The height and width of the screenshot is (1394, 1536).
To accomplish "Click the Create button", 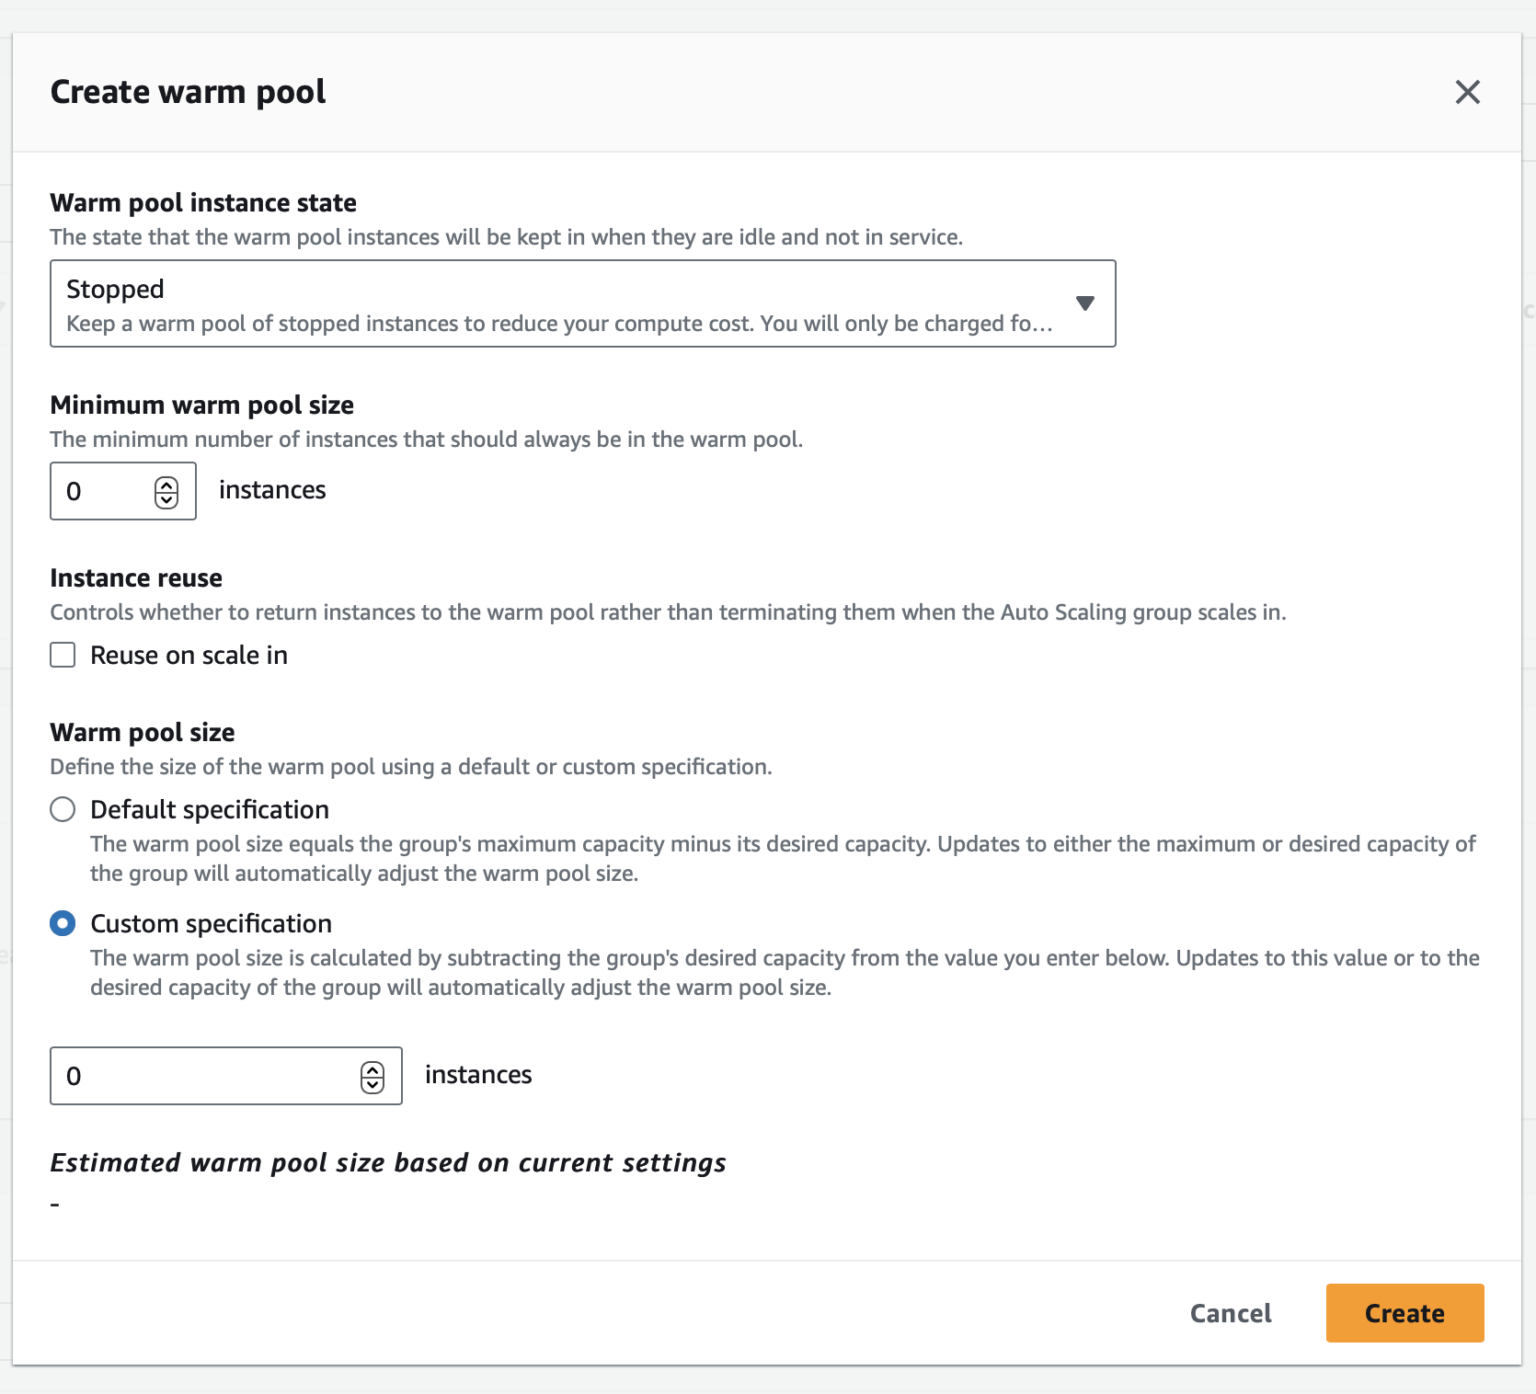I will pos(1404,1313).
